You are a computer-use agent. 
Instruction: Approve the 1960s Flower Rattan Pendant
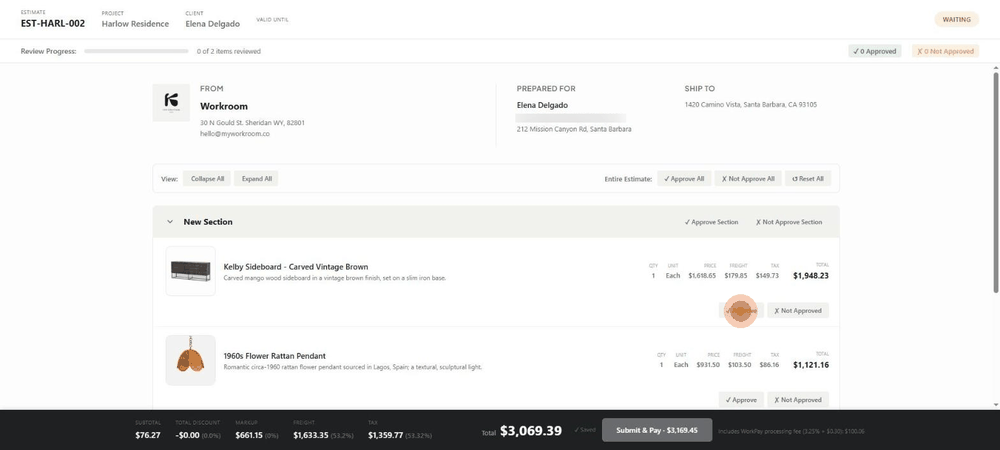click(x=741, y=400)
